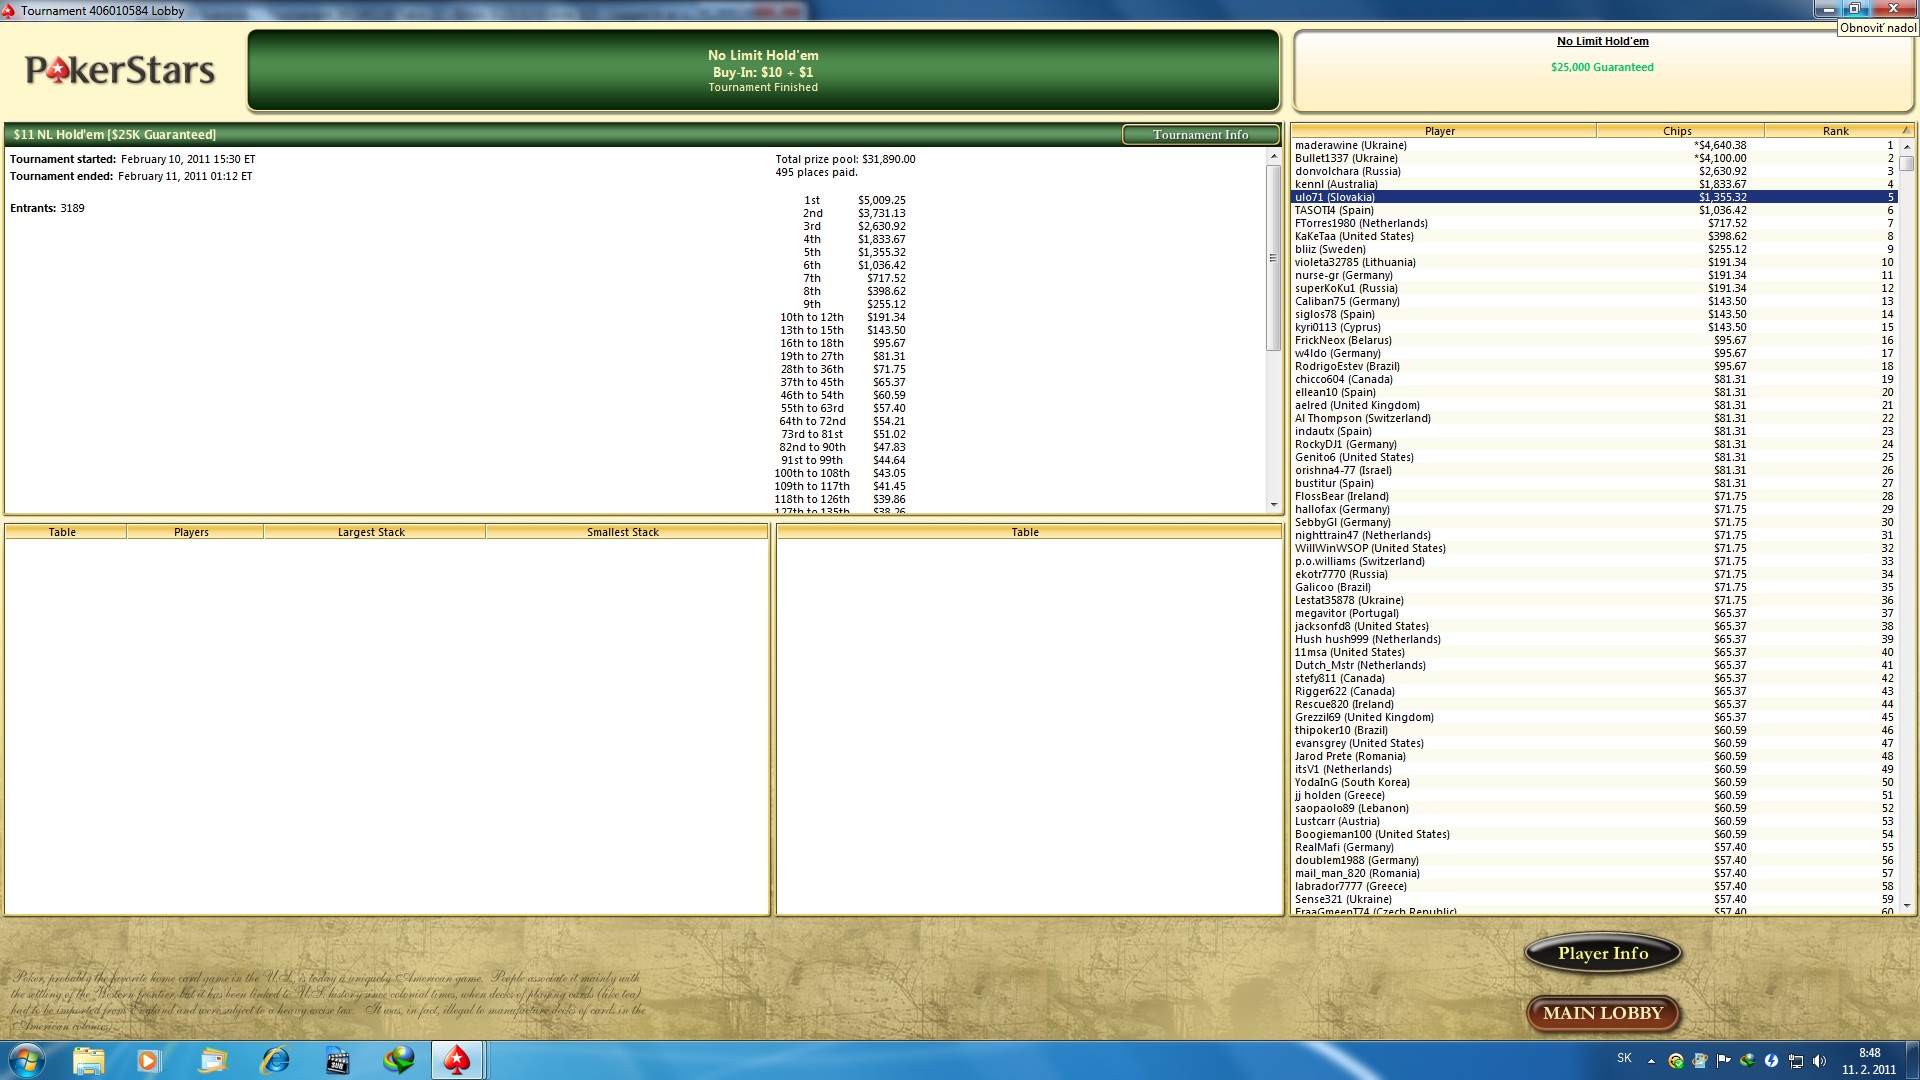Select player kyri0113 (Cyprus)
Viewport: 1920px width, 1080px height.
coord(1594,327)
